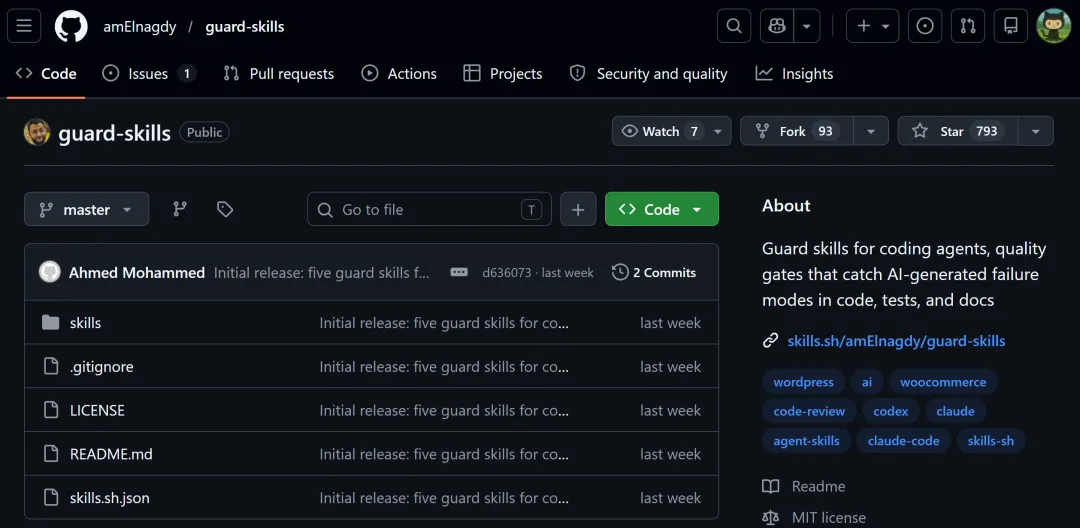Open commit message in the LICENSE row
This screenshot has width=1080, height=528.
point(444,410)
